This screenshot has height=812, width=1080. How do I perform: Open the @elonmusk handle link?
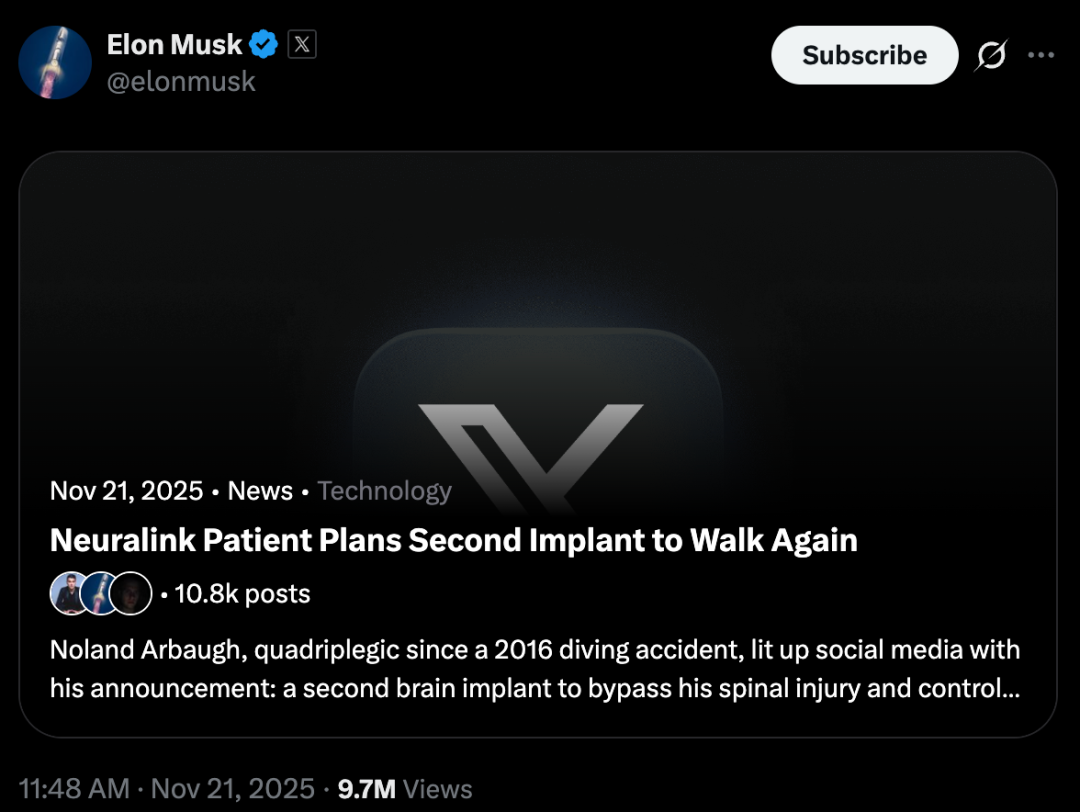[x=181, y=82]
